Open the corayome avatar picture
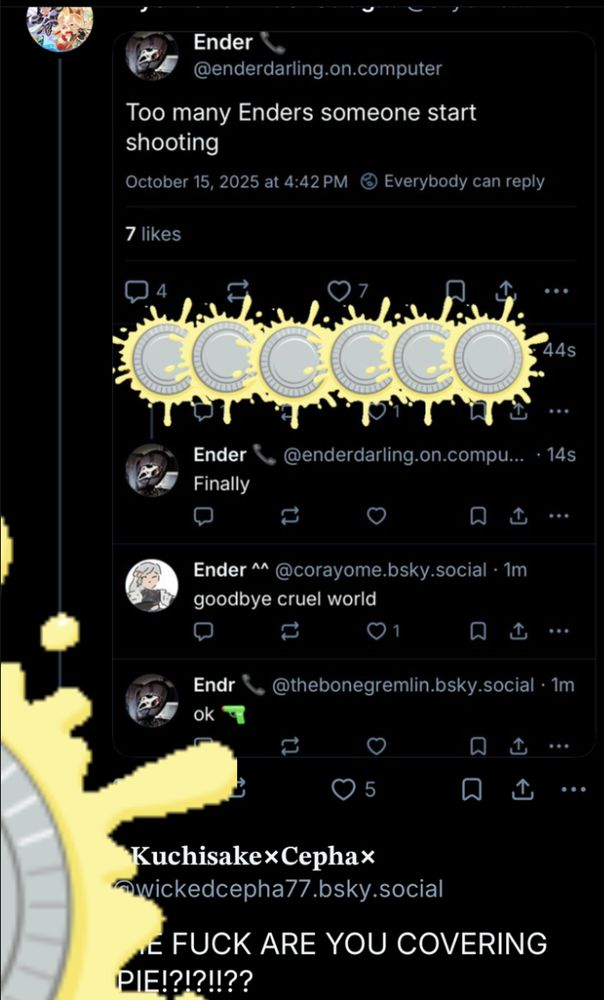 pos(151,585)
